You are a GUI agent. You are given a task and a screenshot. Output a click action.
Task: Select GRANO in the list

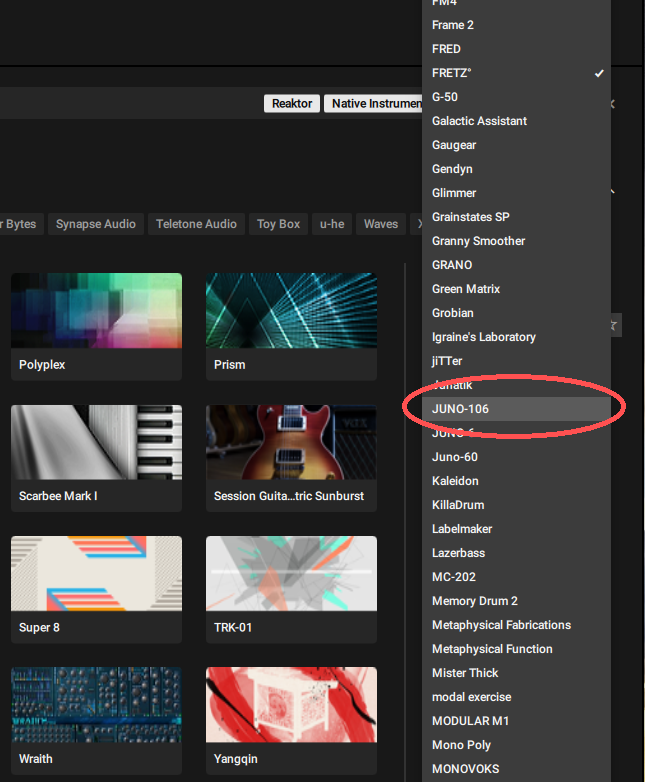516,265
